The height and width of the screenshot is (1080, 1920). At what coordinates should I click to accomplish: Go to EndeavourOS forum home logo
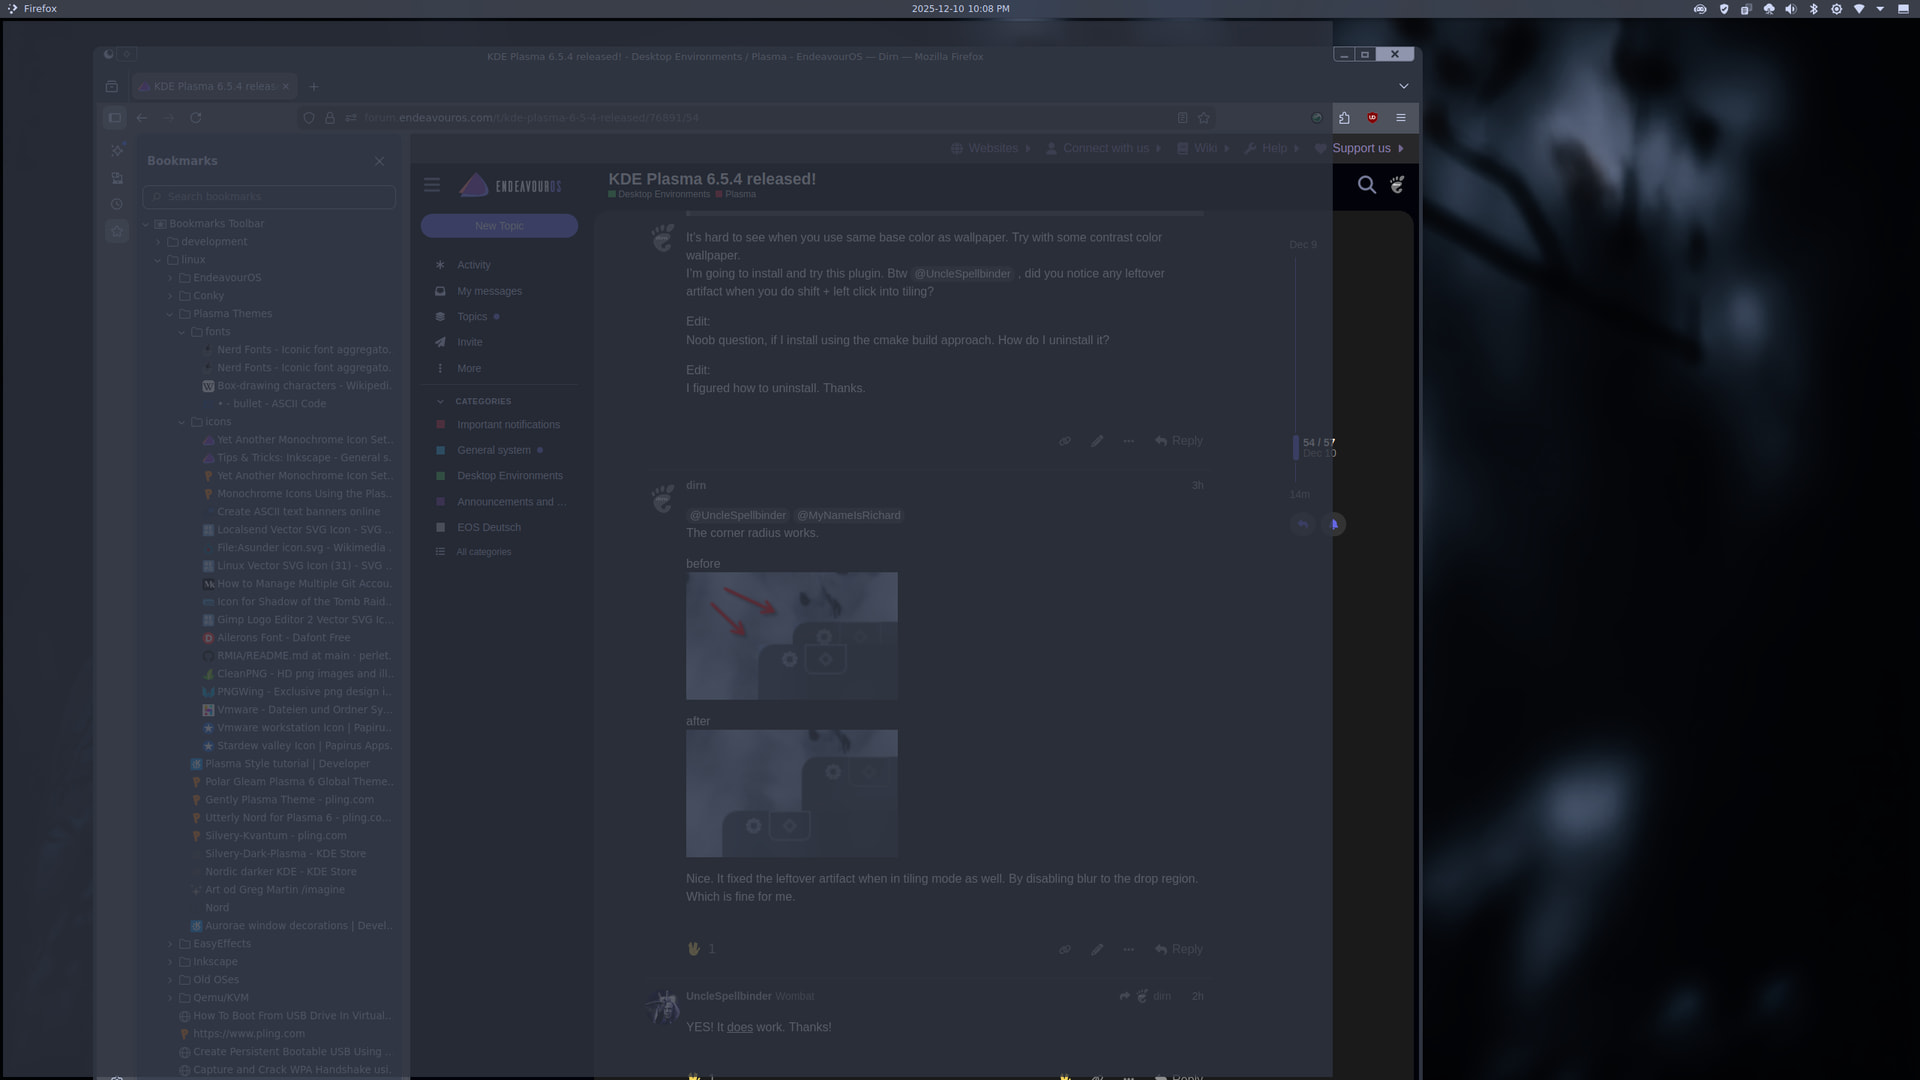coord(511,186)
